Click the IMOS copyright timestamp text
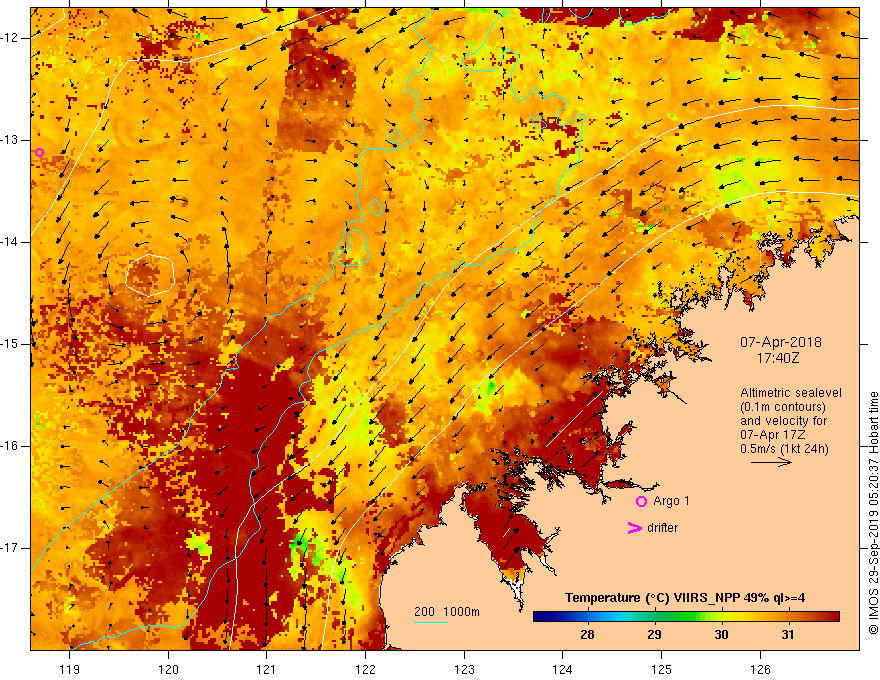This screenshot has height=680, width=880. (x=873, y=513)
